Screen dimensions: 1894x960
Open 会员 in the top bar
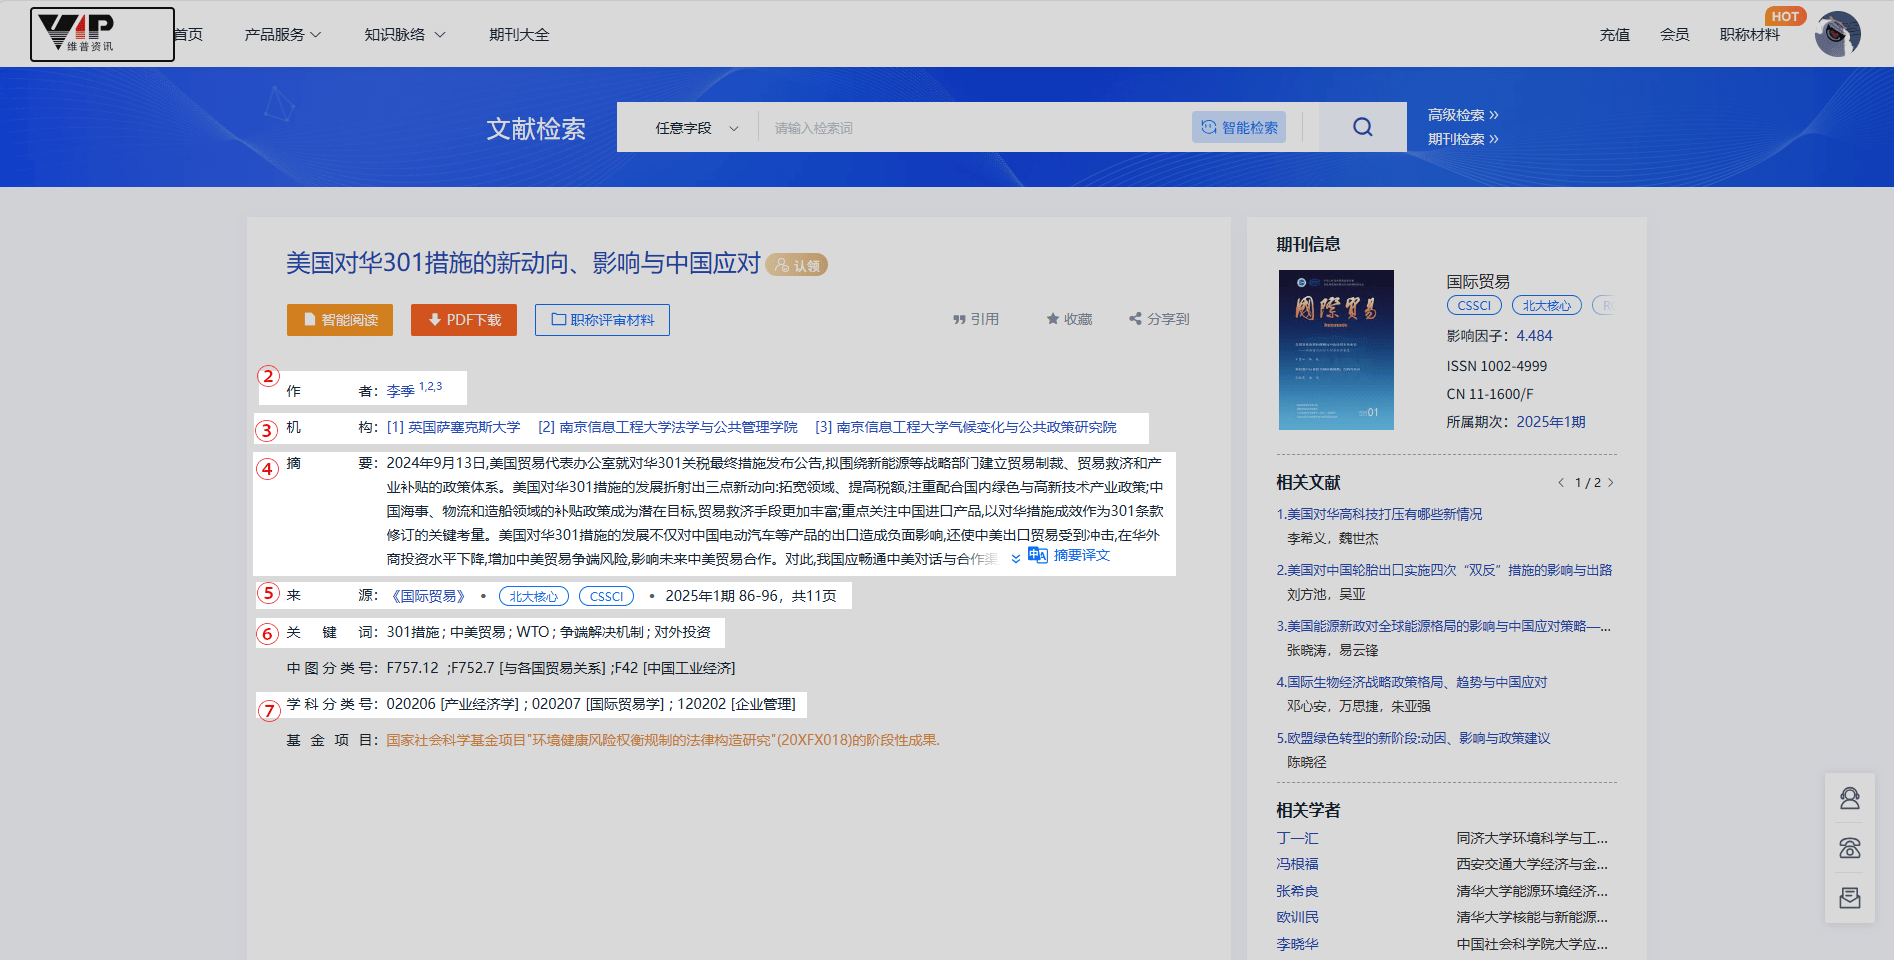click(1675, 34)
